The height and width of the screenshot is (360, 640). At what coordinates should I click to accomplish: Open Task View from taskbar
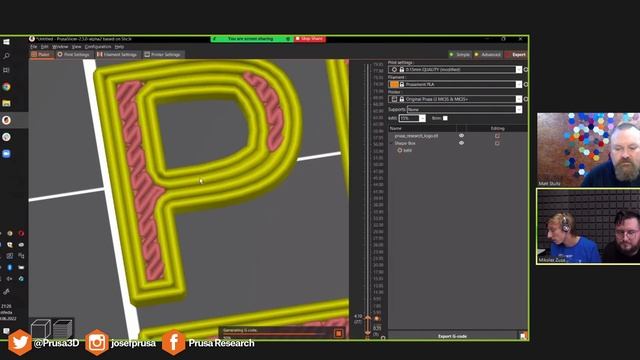(x=6, y=70)
